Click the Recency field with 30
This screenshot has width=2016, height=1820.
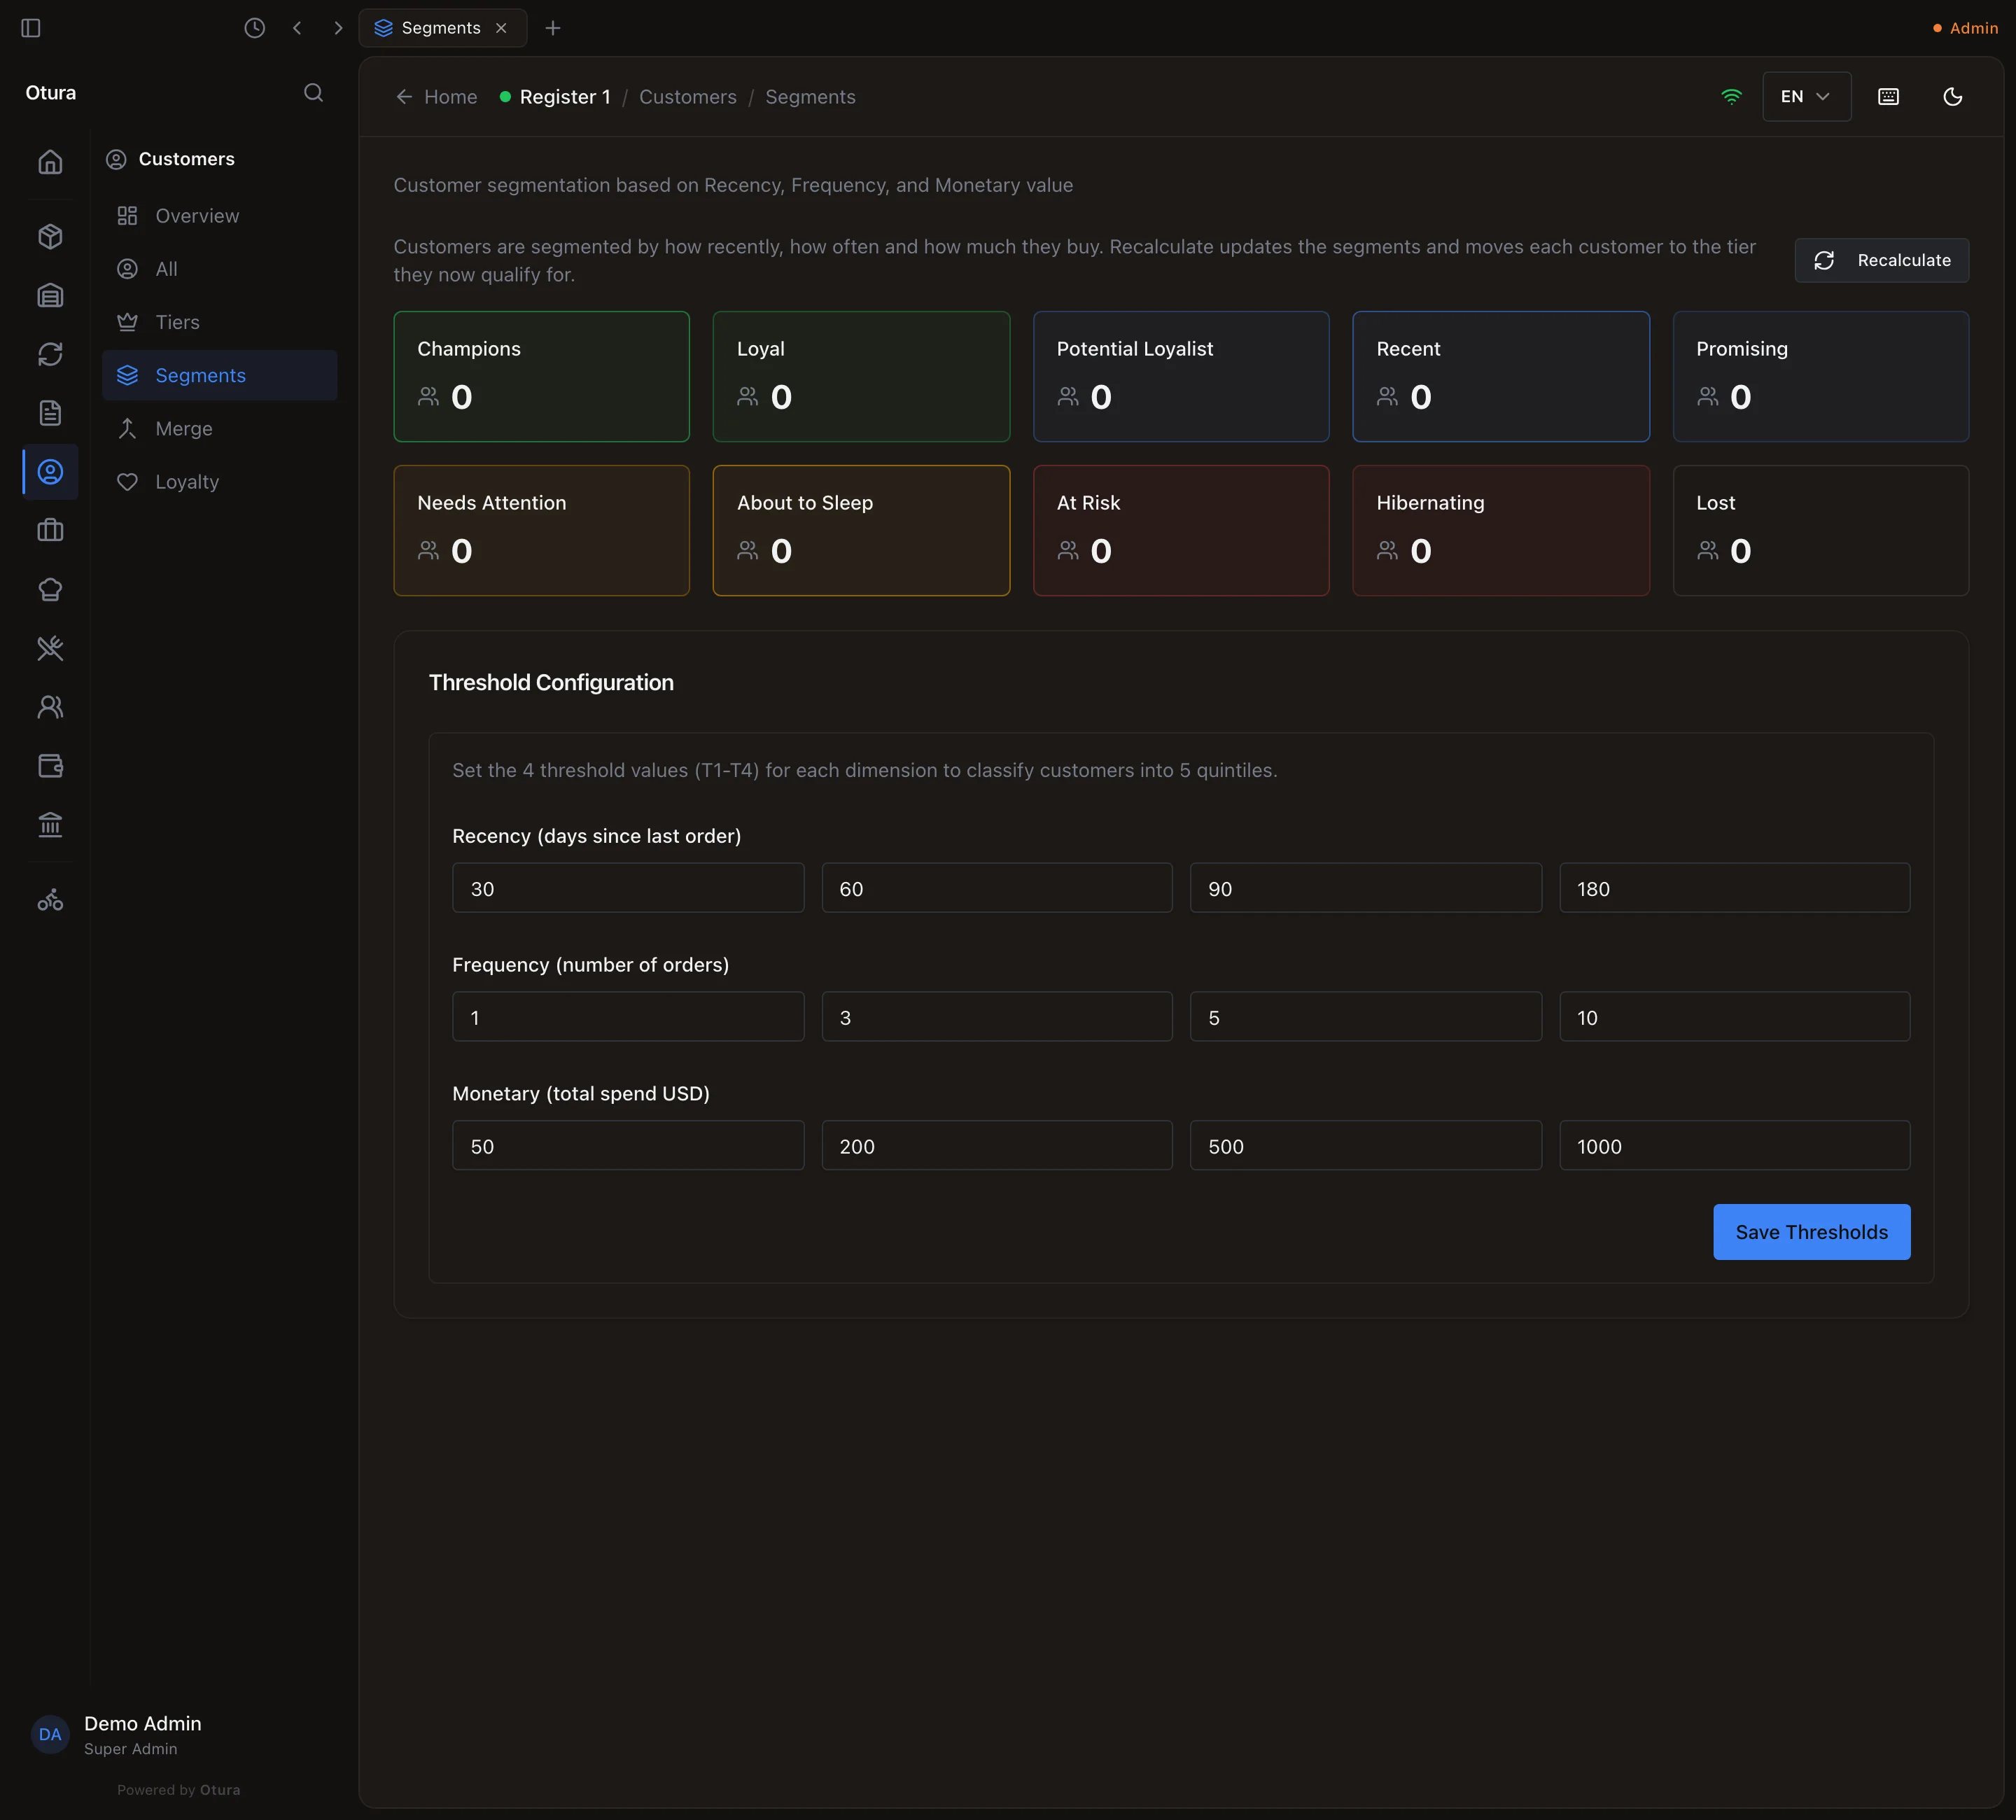click(x=628, y=888)
